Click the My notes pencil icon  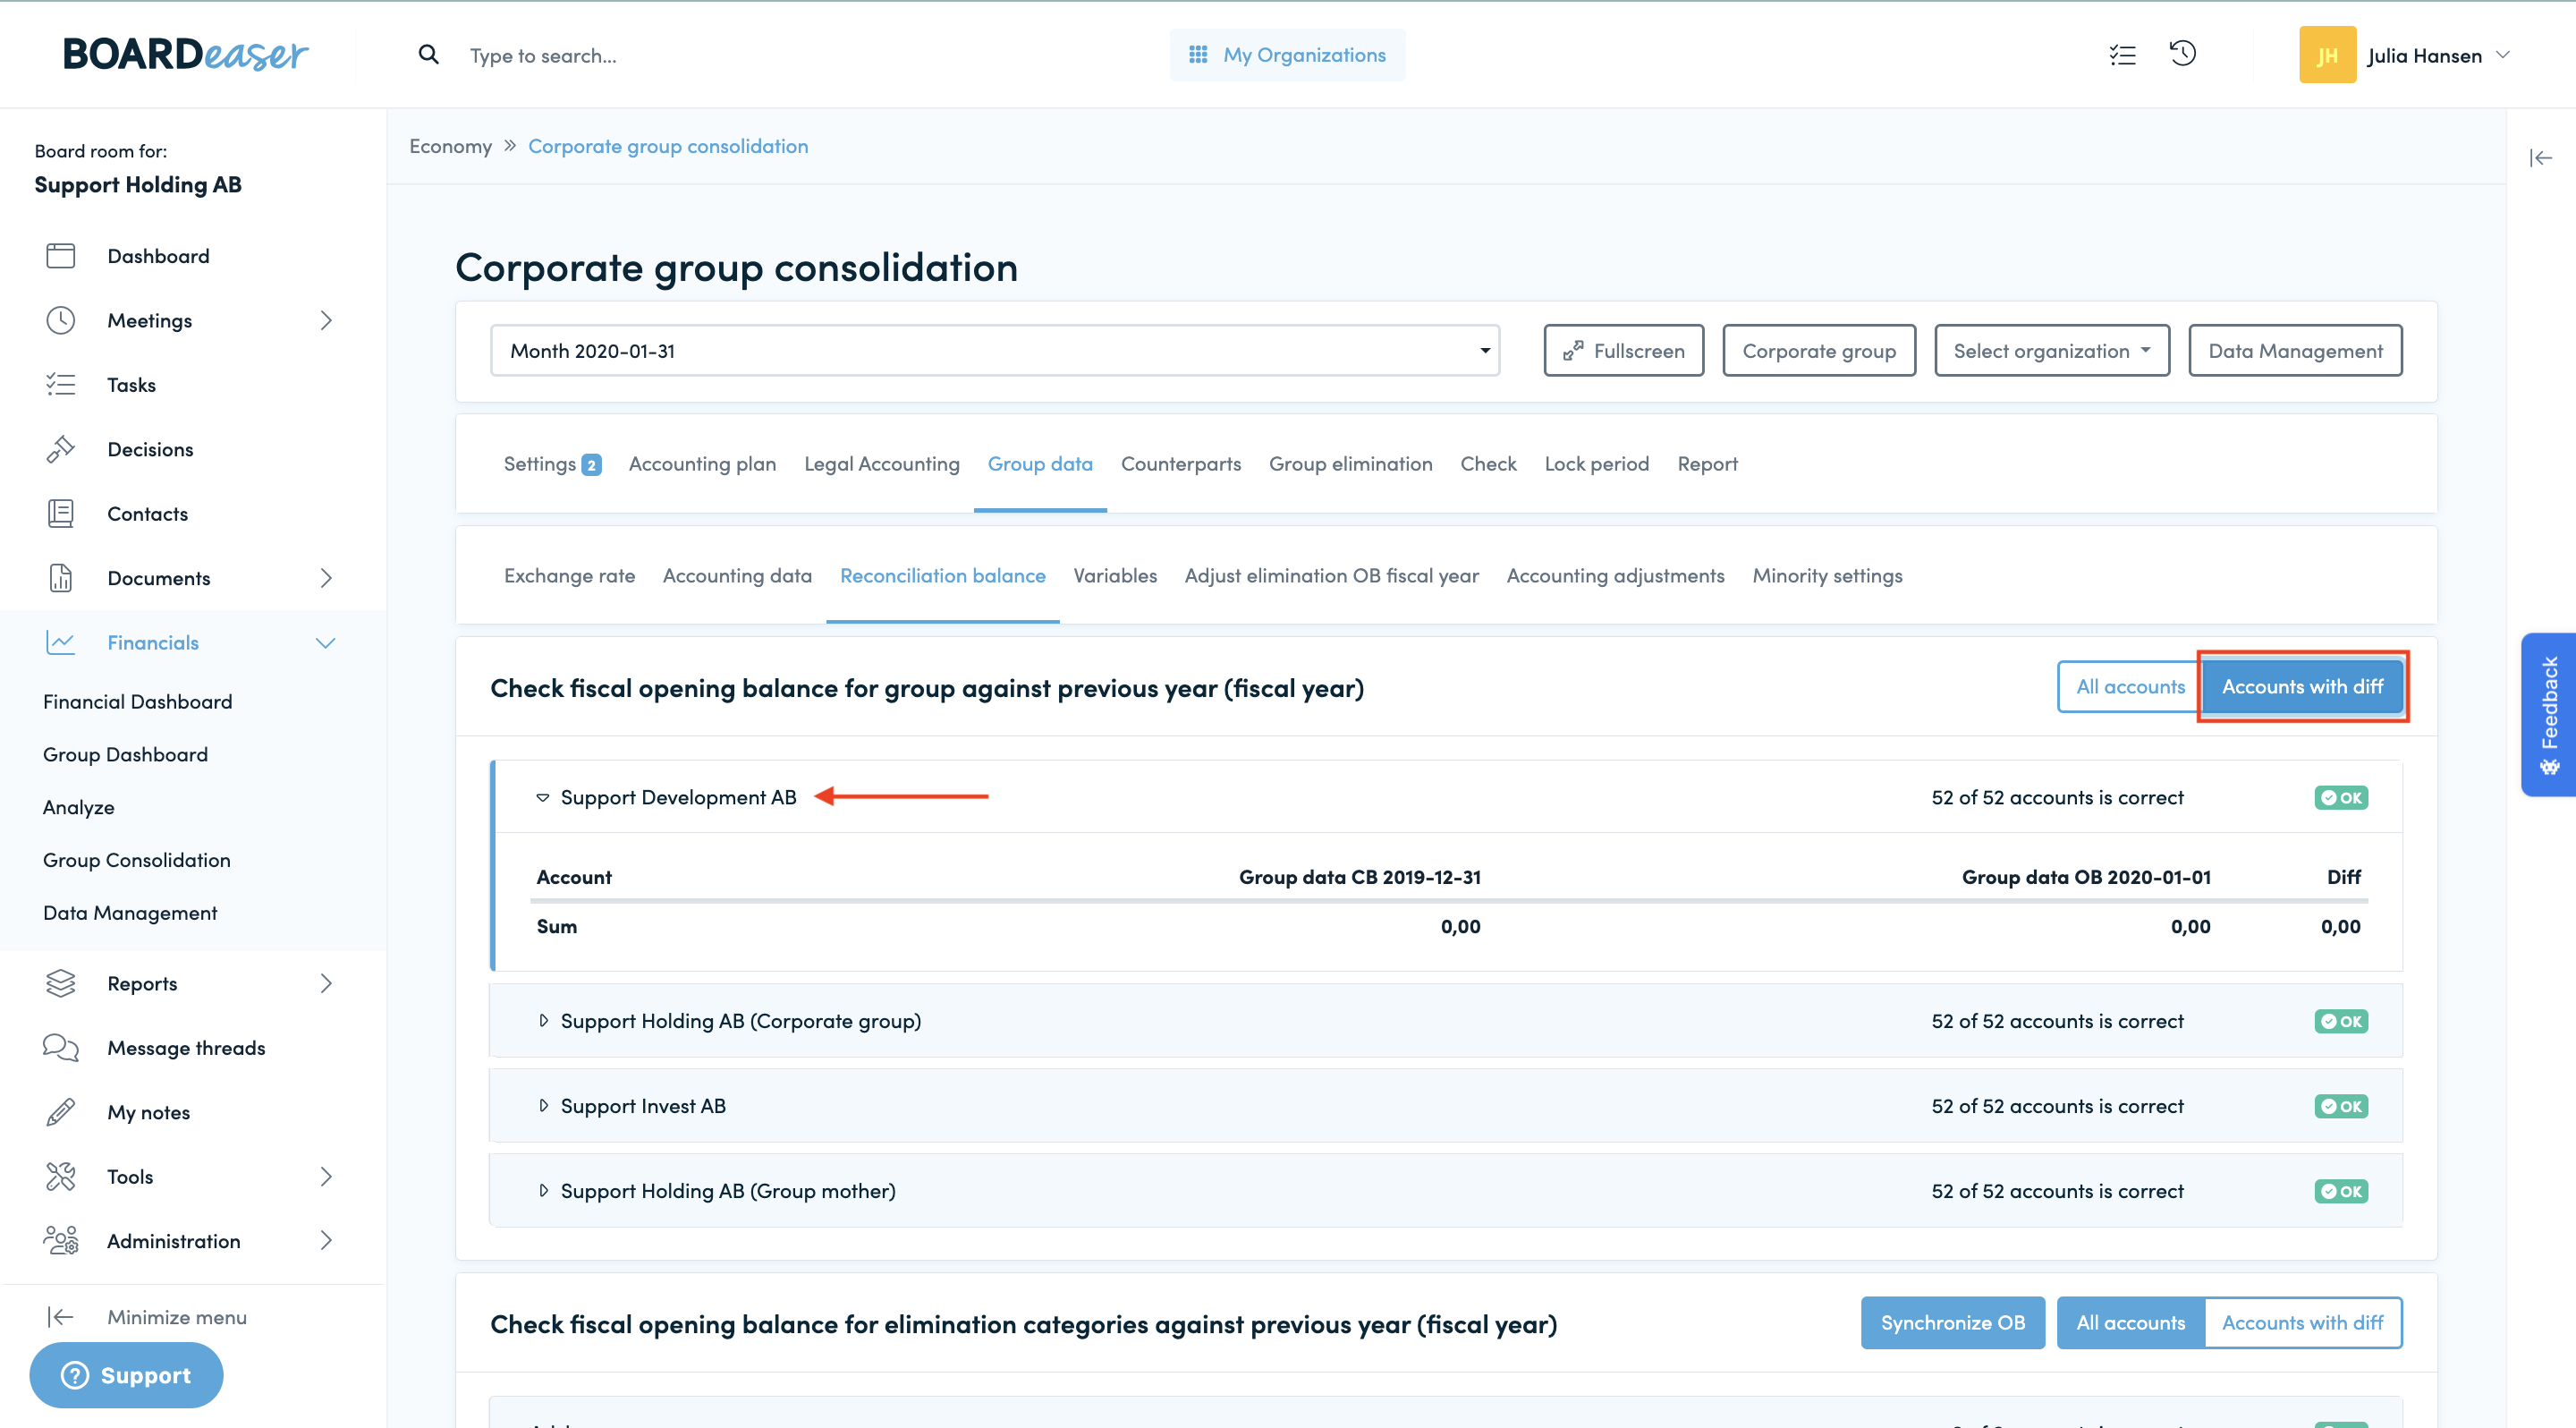[61, 1112]
